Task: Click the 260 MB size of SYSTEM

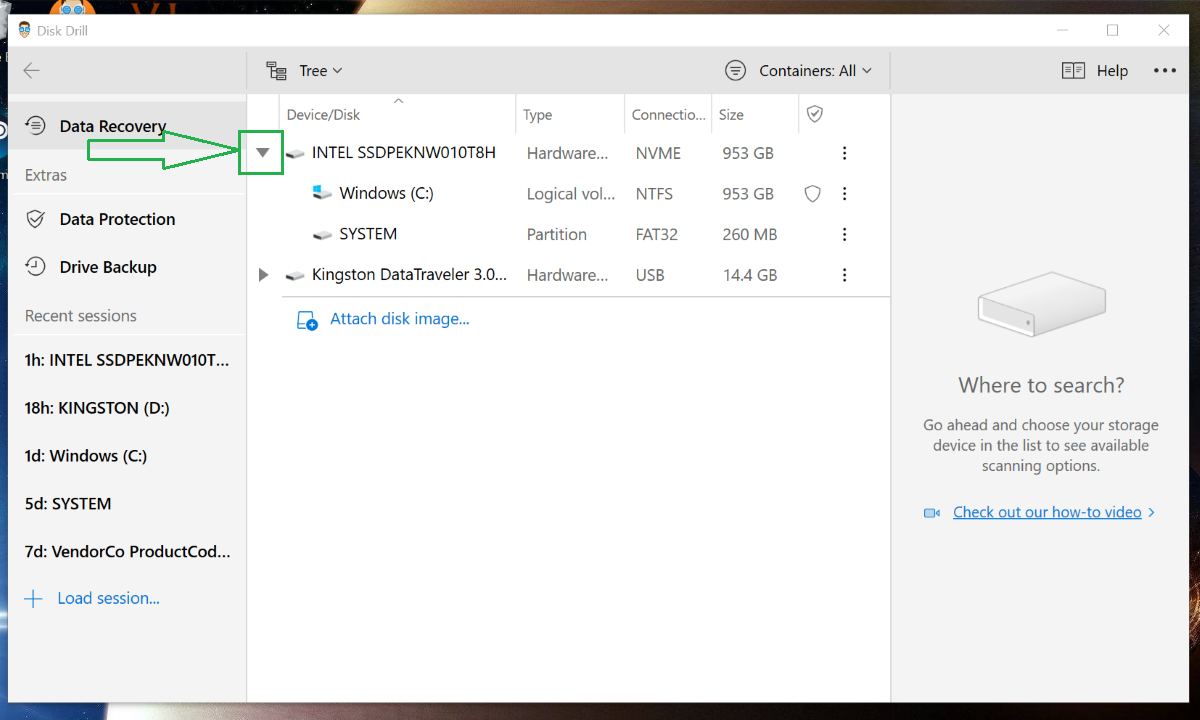Action: click(x=750, y=234)
